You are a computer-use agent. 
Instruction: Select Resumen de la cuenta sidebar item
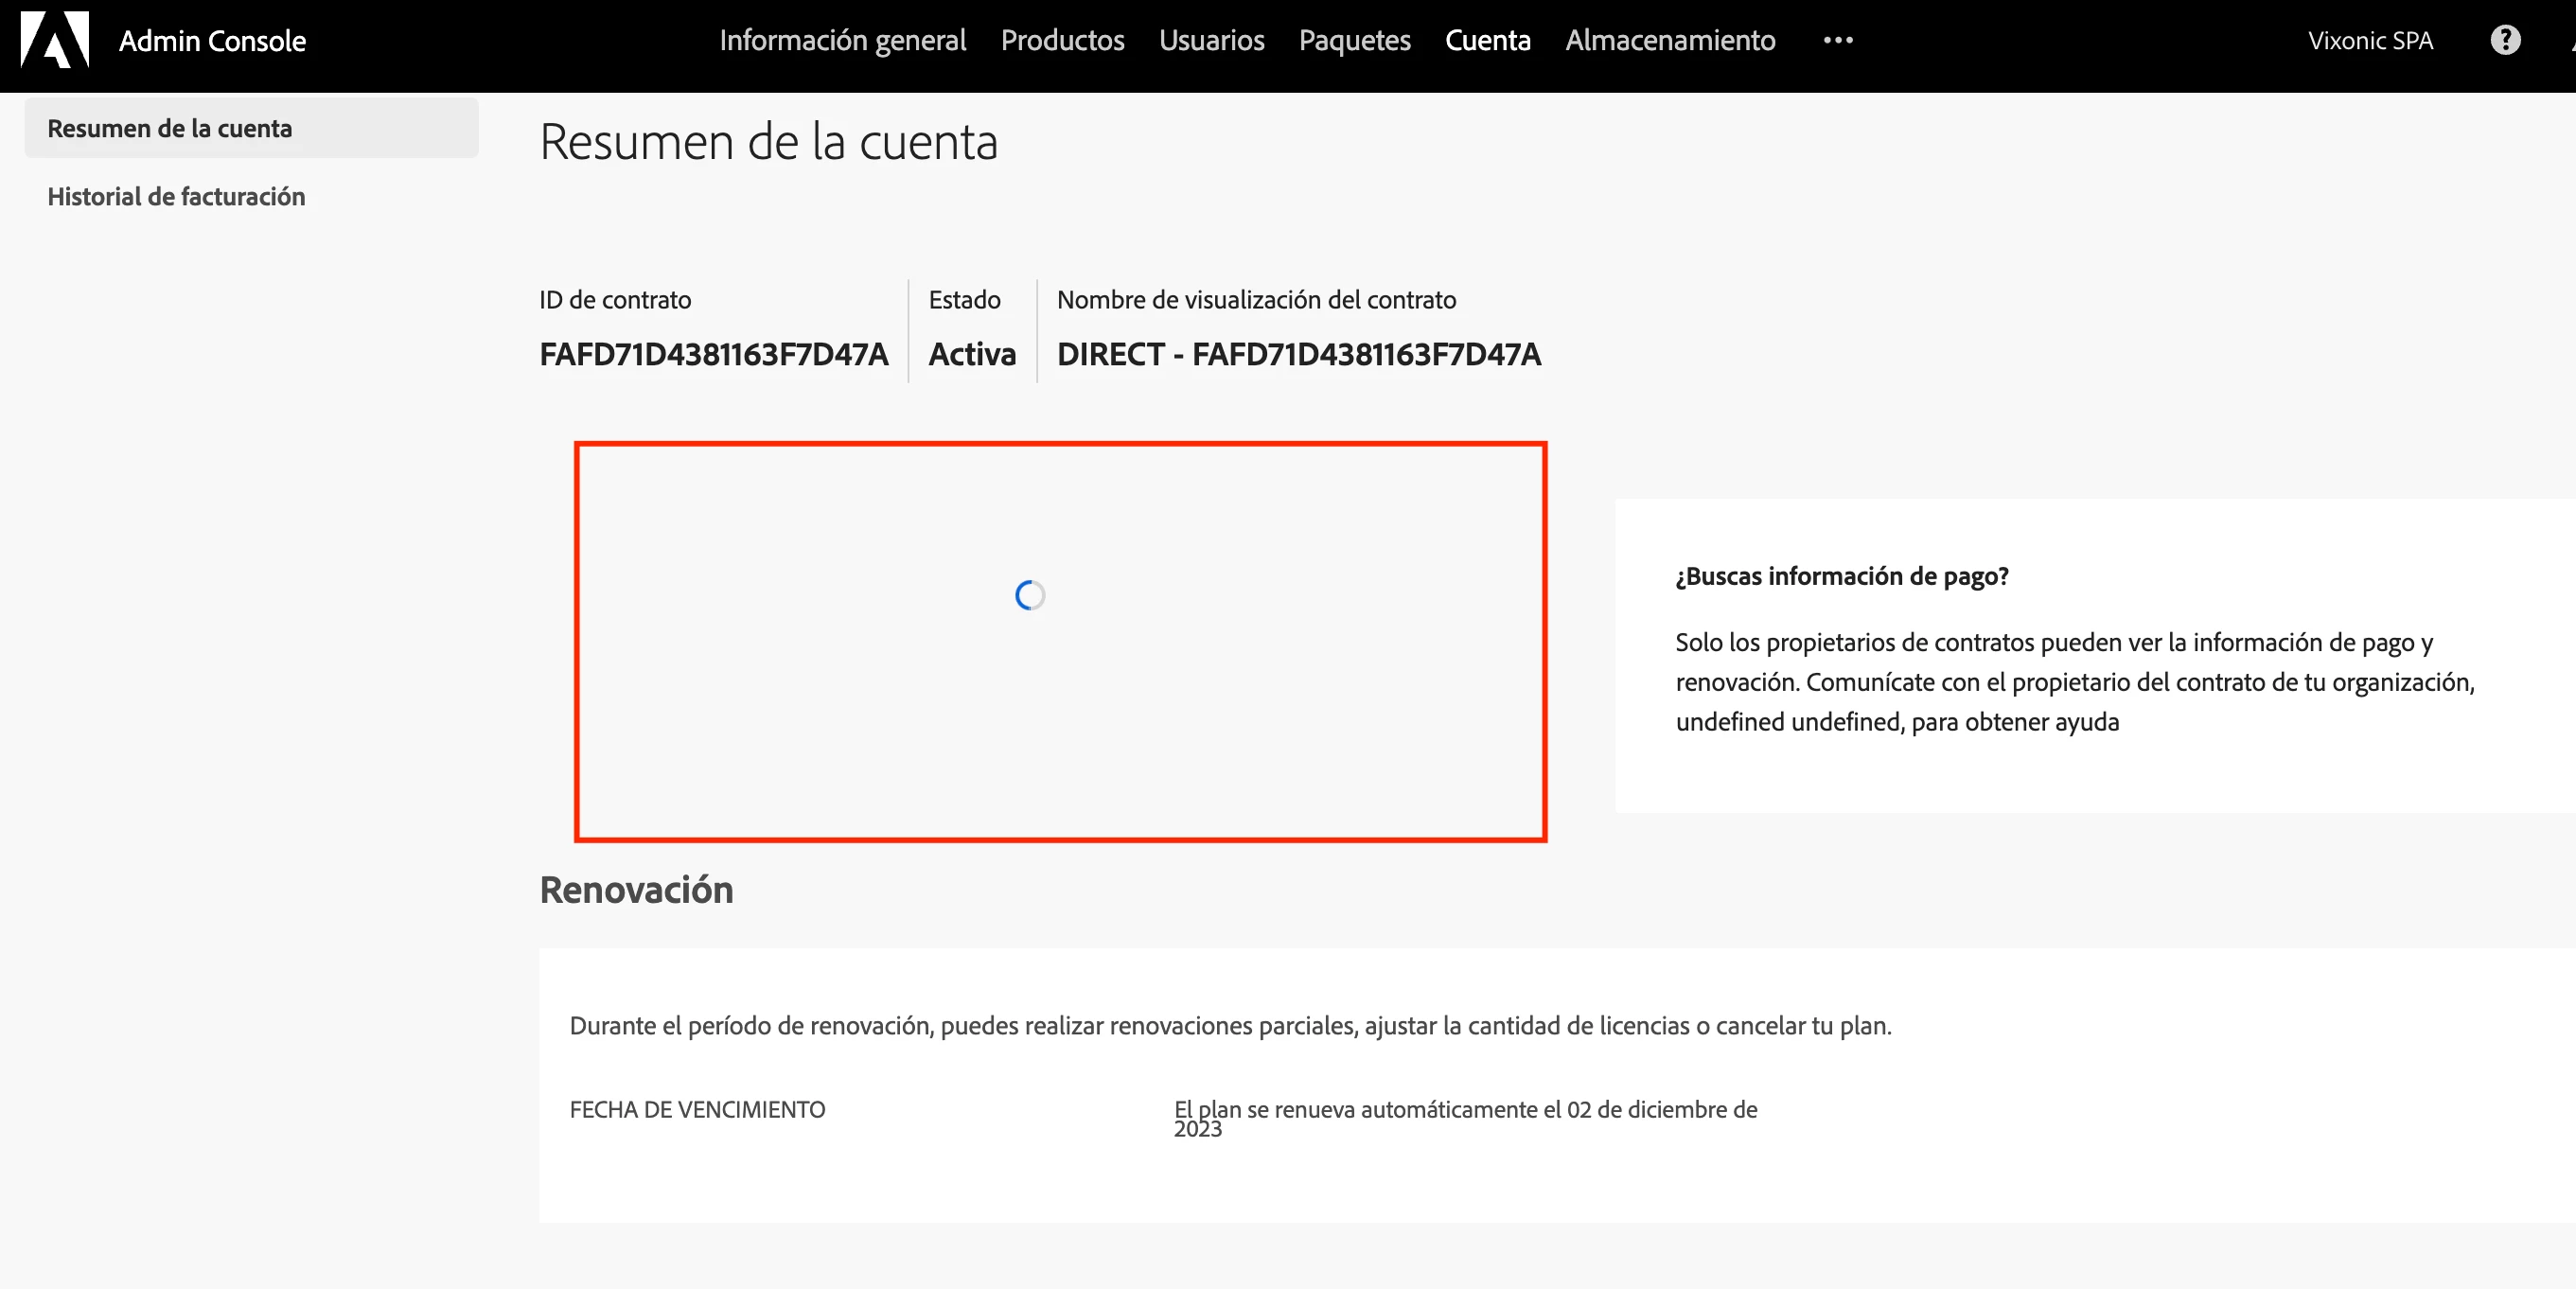[170, 128]
